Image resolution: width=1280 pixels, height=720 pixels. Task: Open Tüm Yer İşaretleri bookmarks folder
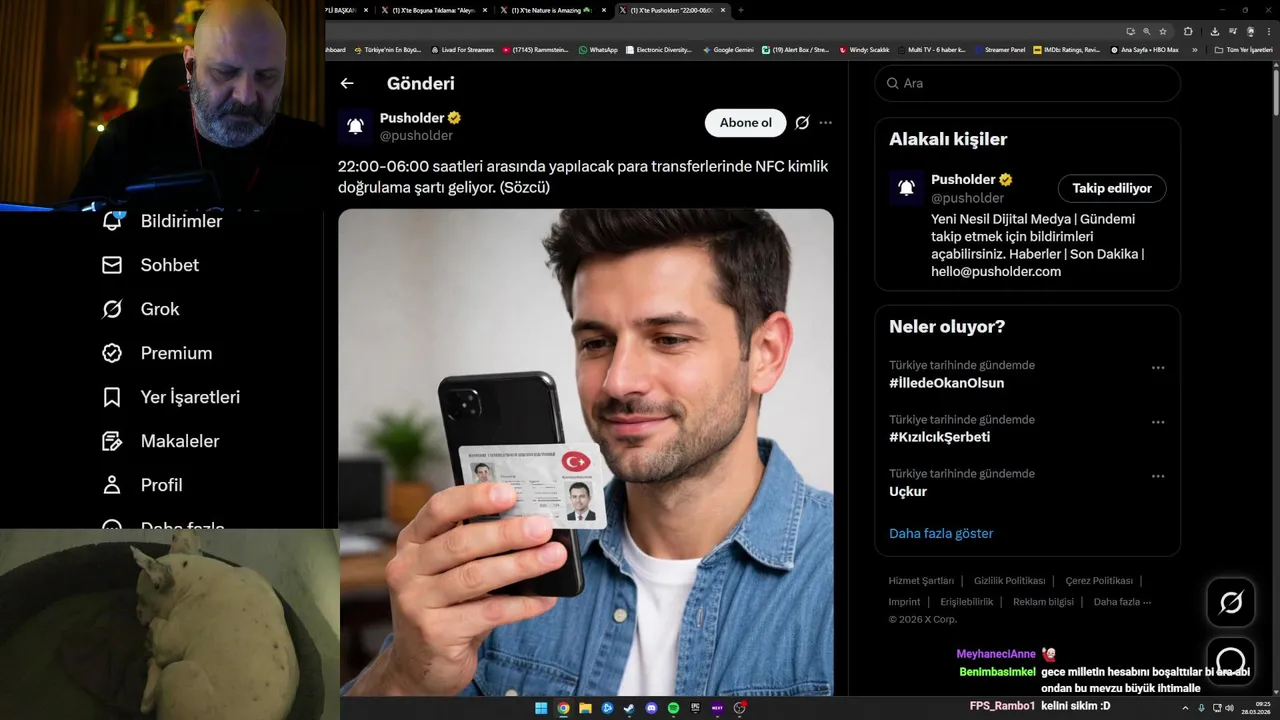1243,50
